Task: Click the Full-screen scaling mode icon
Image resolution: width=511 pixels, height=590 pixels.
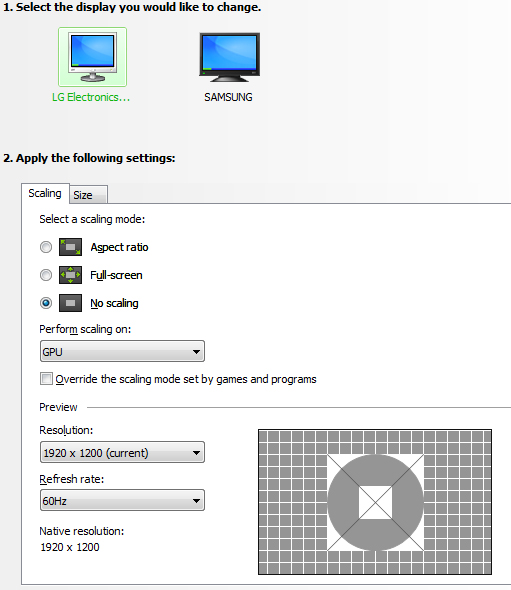Action: 70,275
